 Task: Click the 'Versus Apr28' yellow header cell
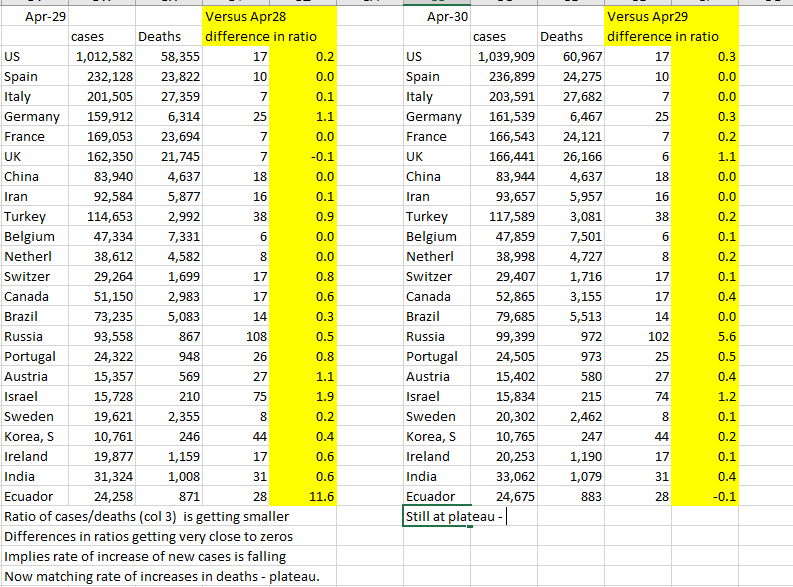click(x=269, y=17)
